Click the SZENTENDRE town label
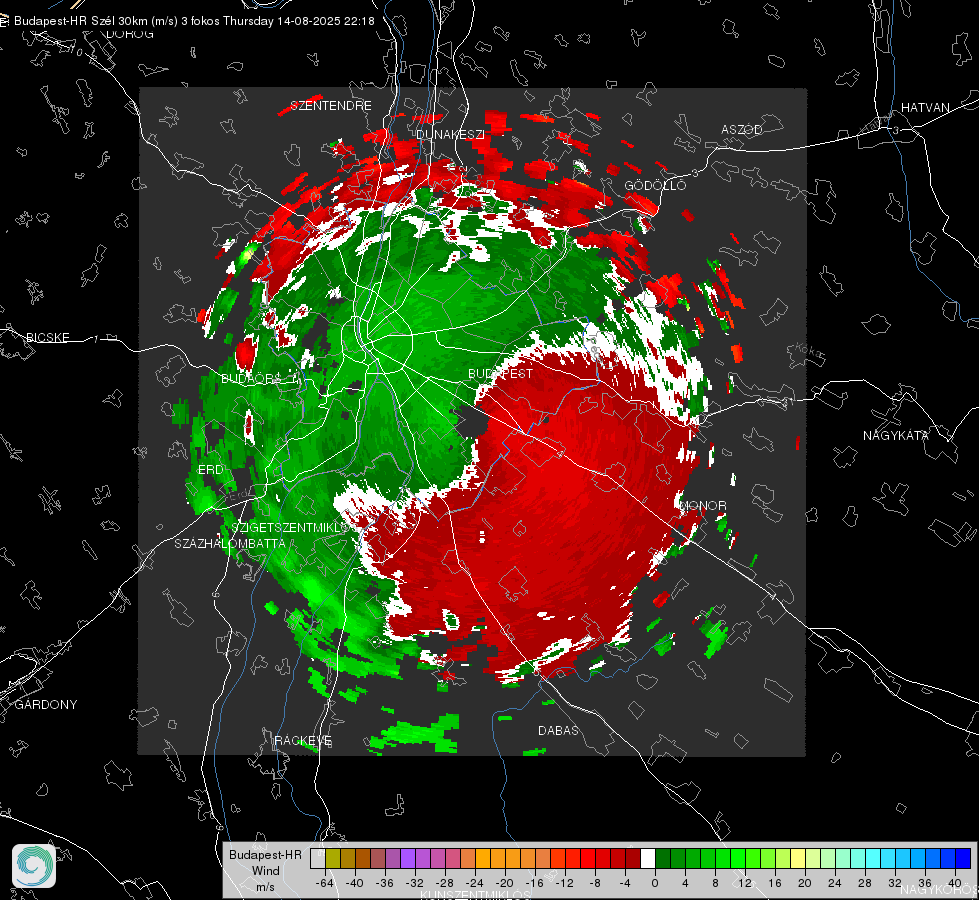979x900 pixels. [330, 106]
